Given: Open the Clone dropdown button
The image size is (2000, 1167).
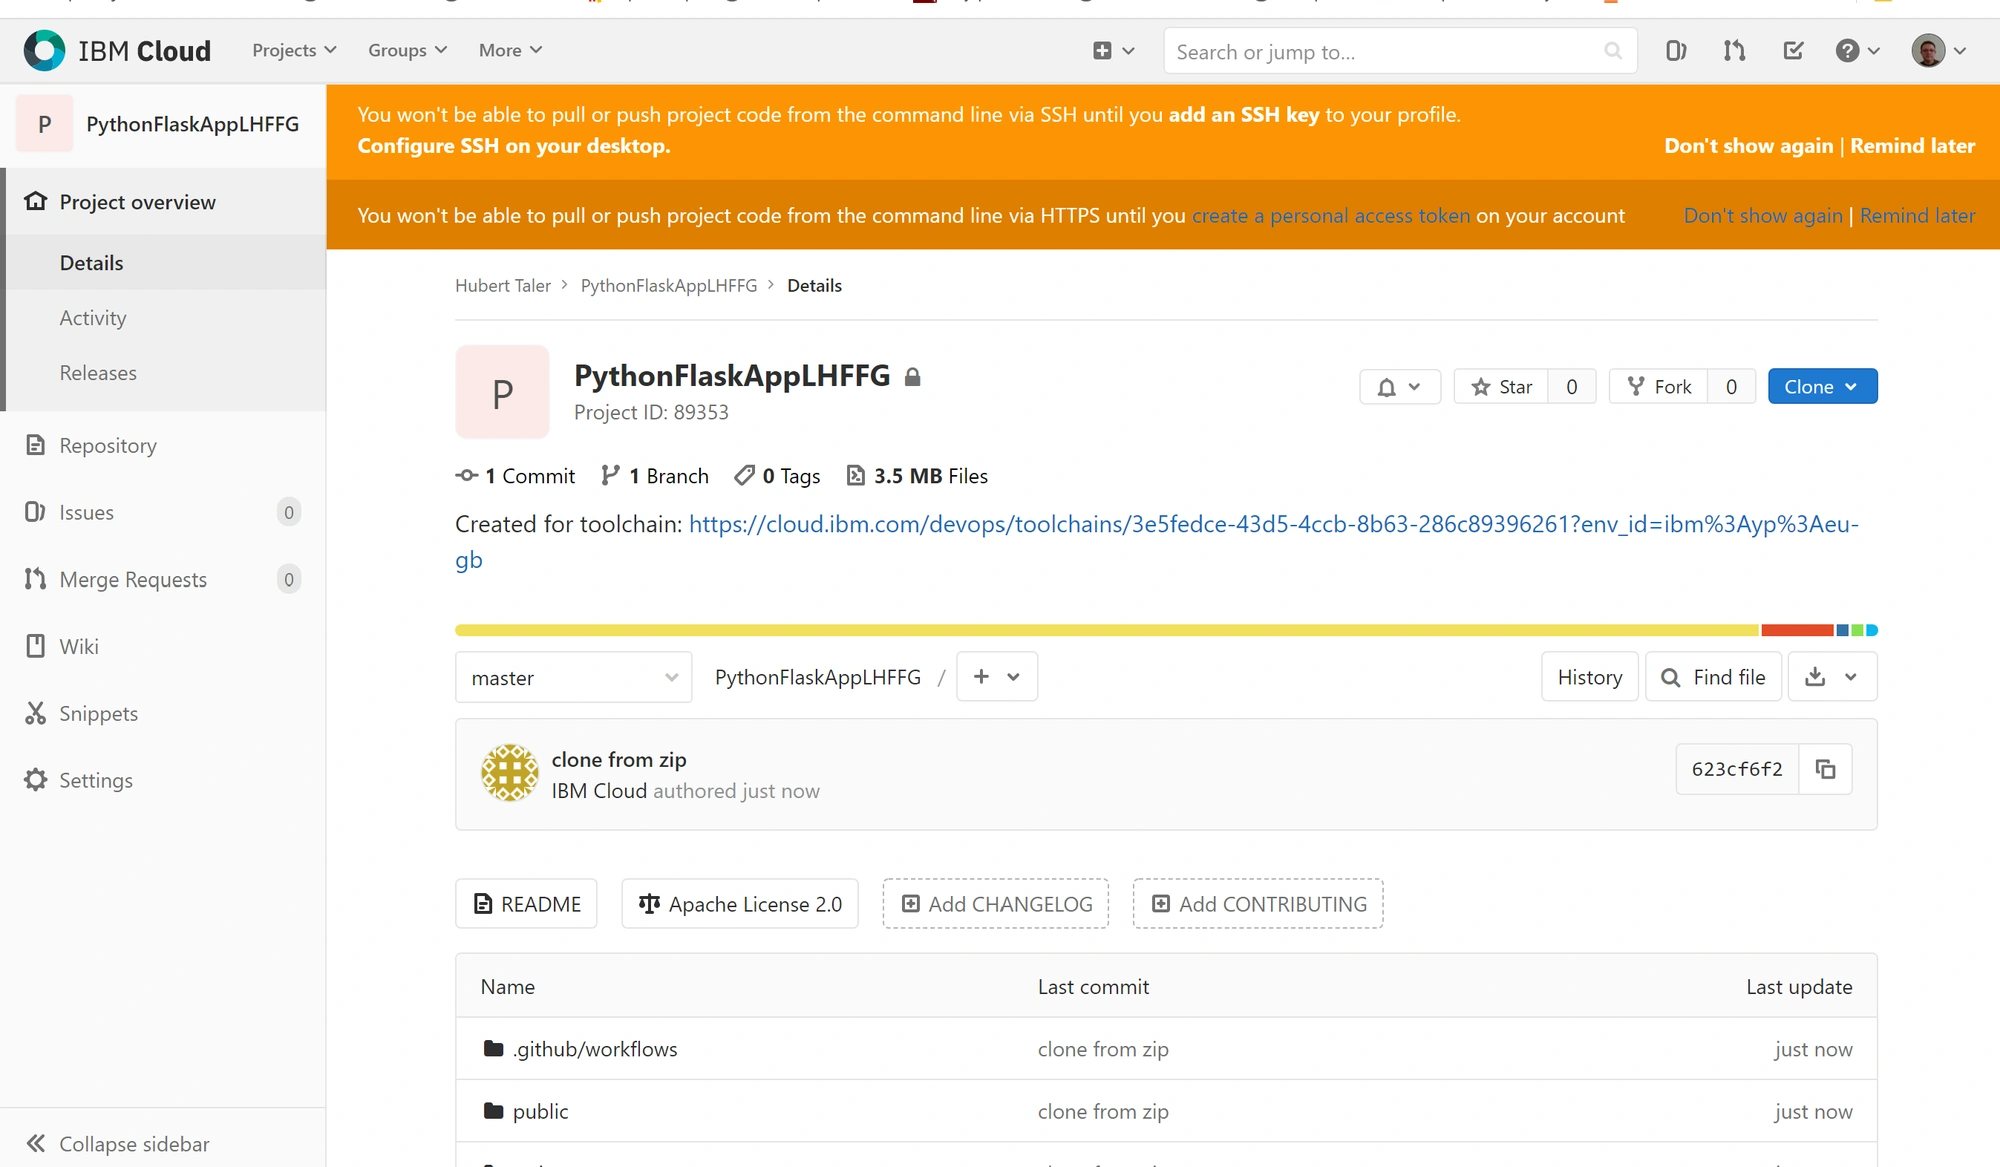Looking at the screenshot, I should (x=1822, y=387).
